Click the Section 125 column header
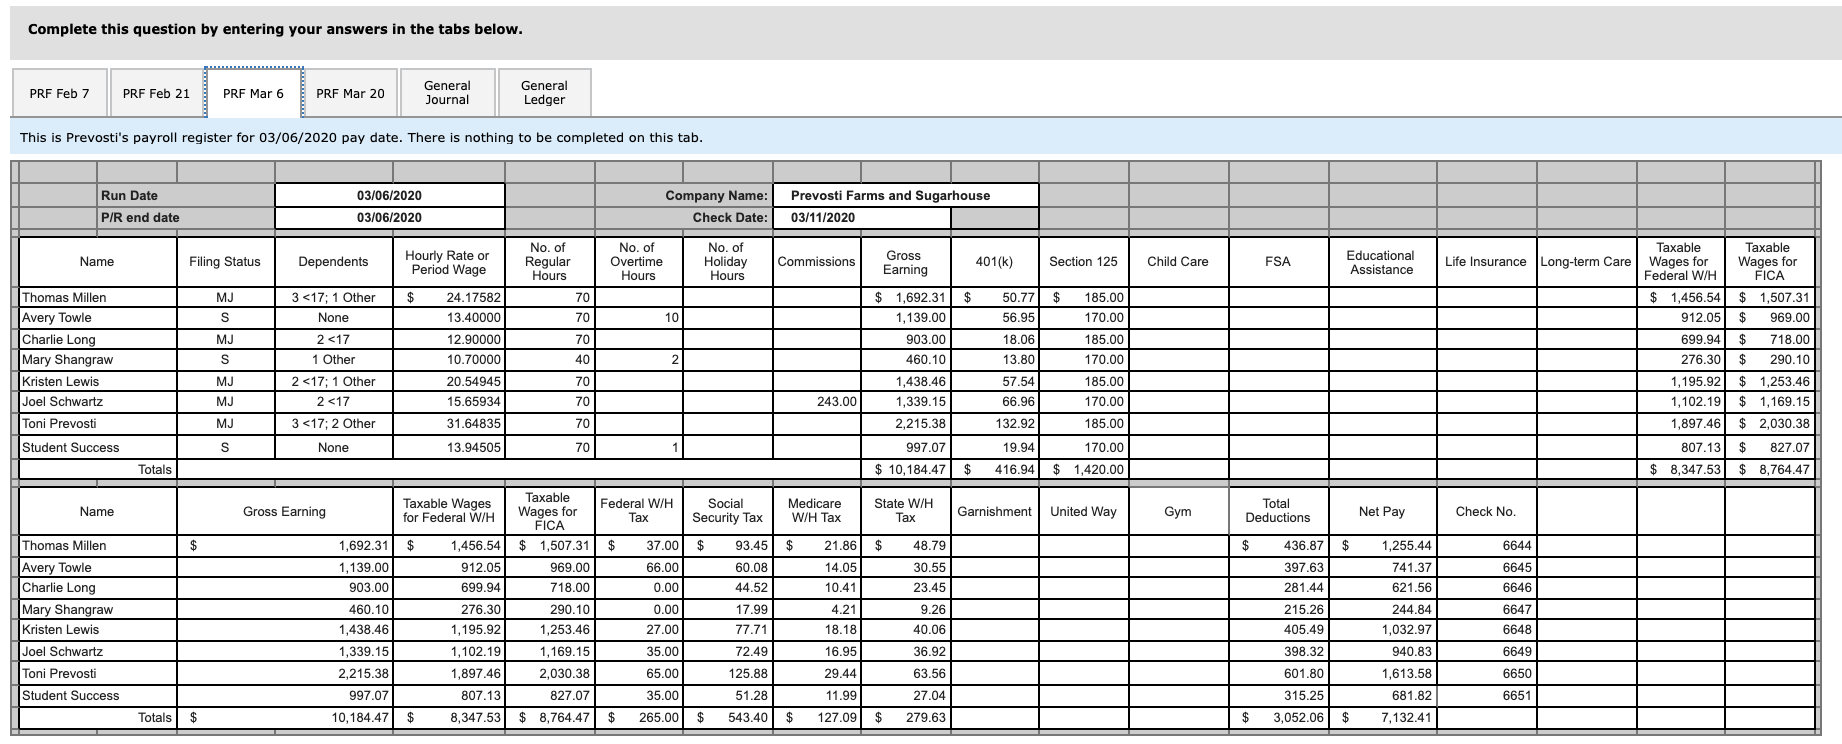Screen dimensions: 1842x744 (x=1084, y=262)
